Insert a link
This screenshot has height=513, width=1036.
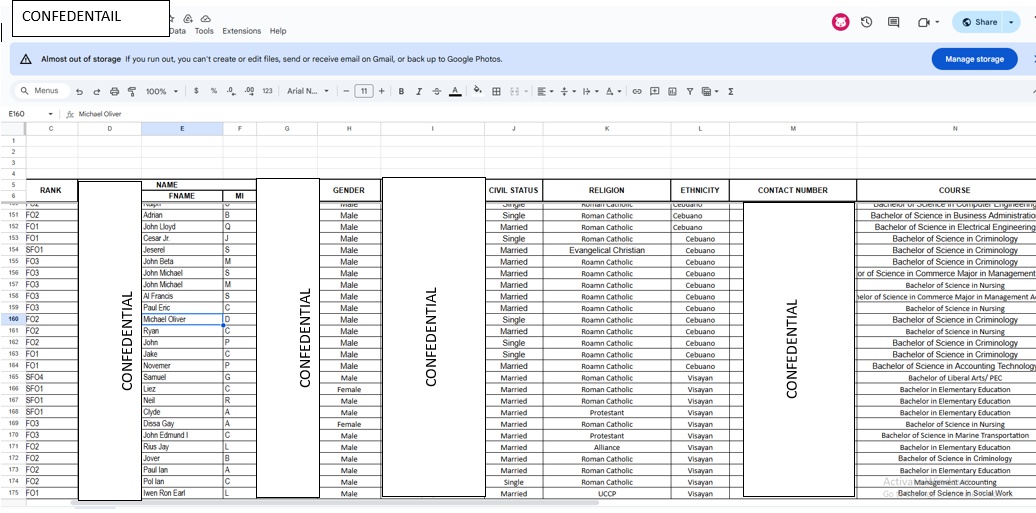[x=637, y=91]
